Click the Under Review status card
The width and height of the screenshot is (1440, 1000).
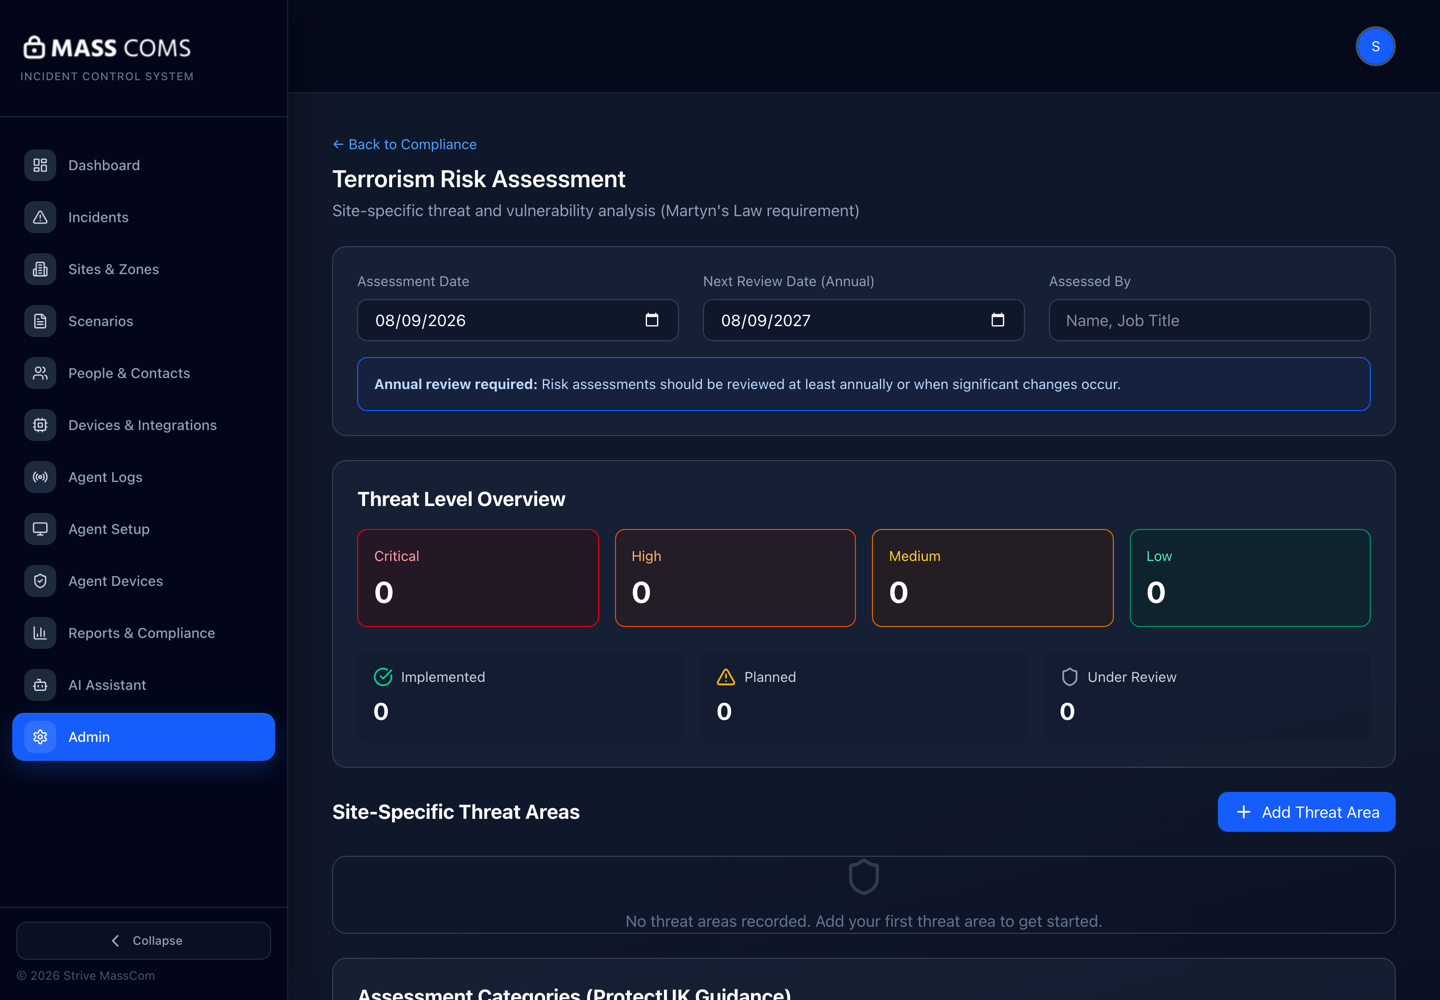1207,697
